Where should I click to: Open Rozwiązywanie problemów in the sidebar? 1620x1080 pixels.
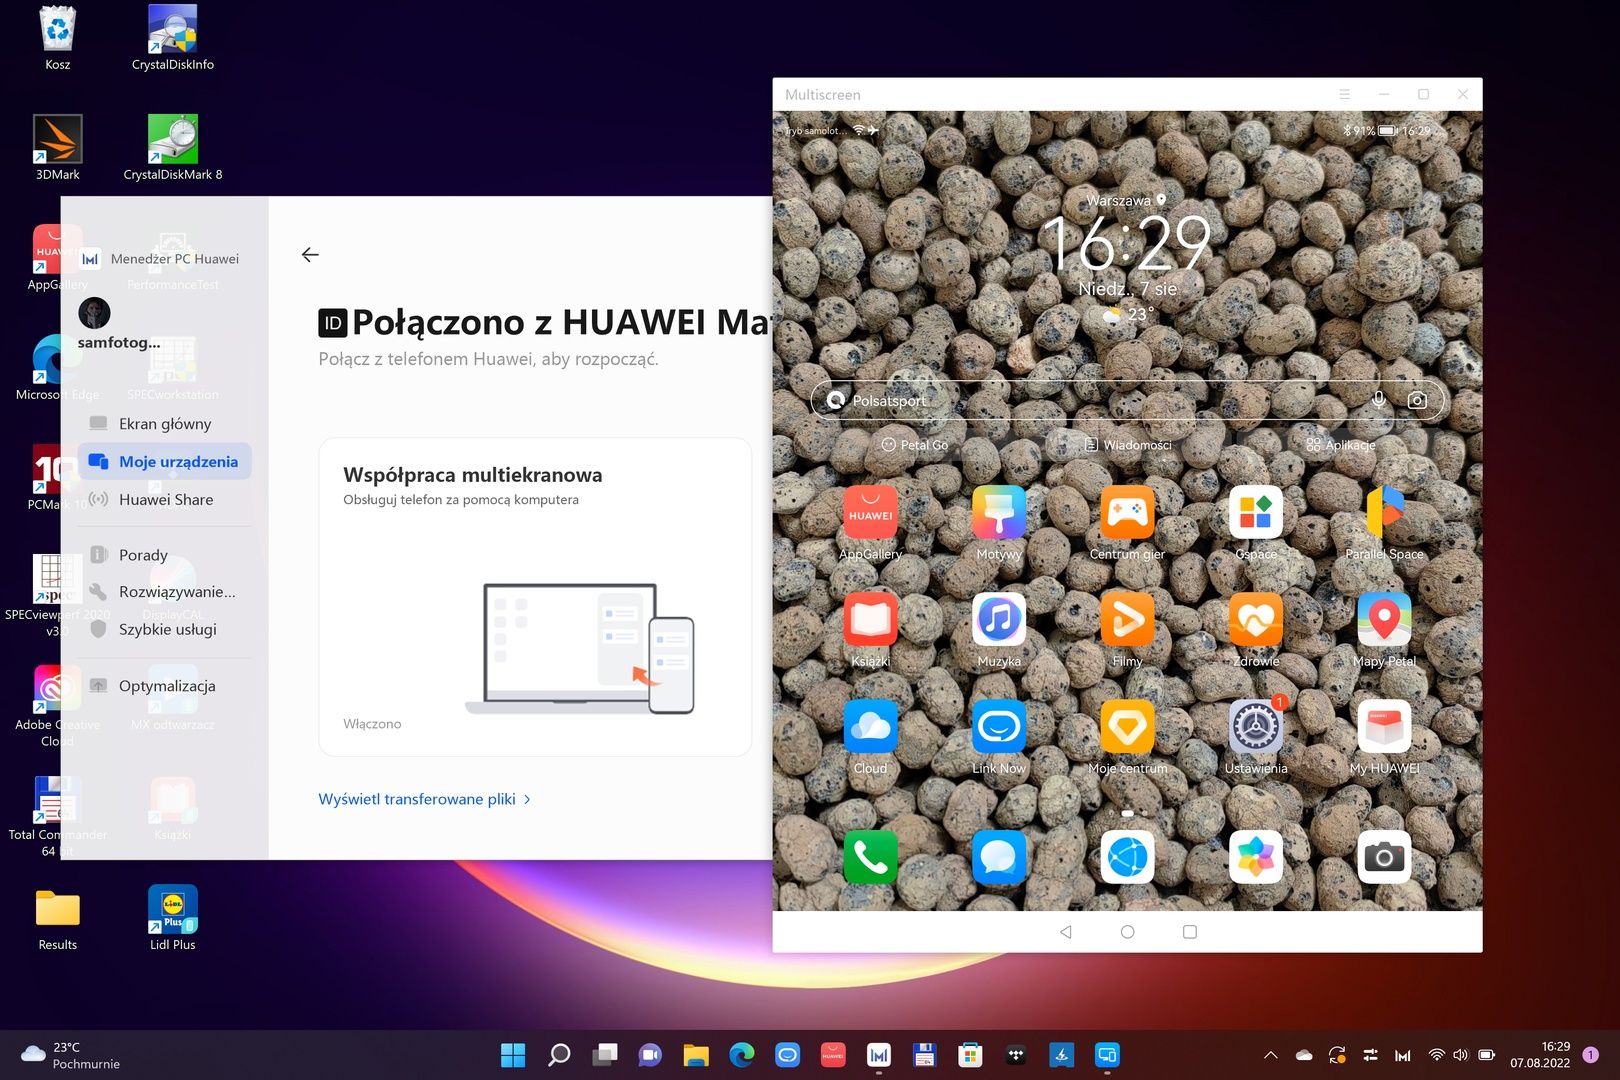tap(165, 592)
